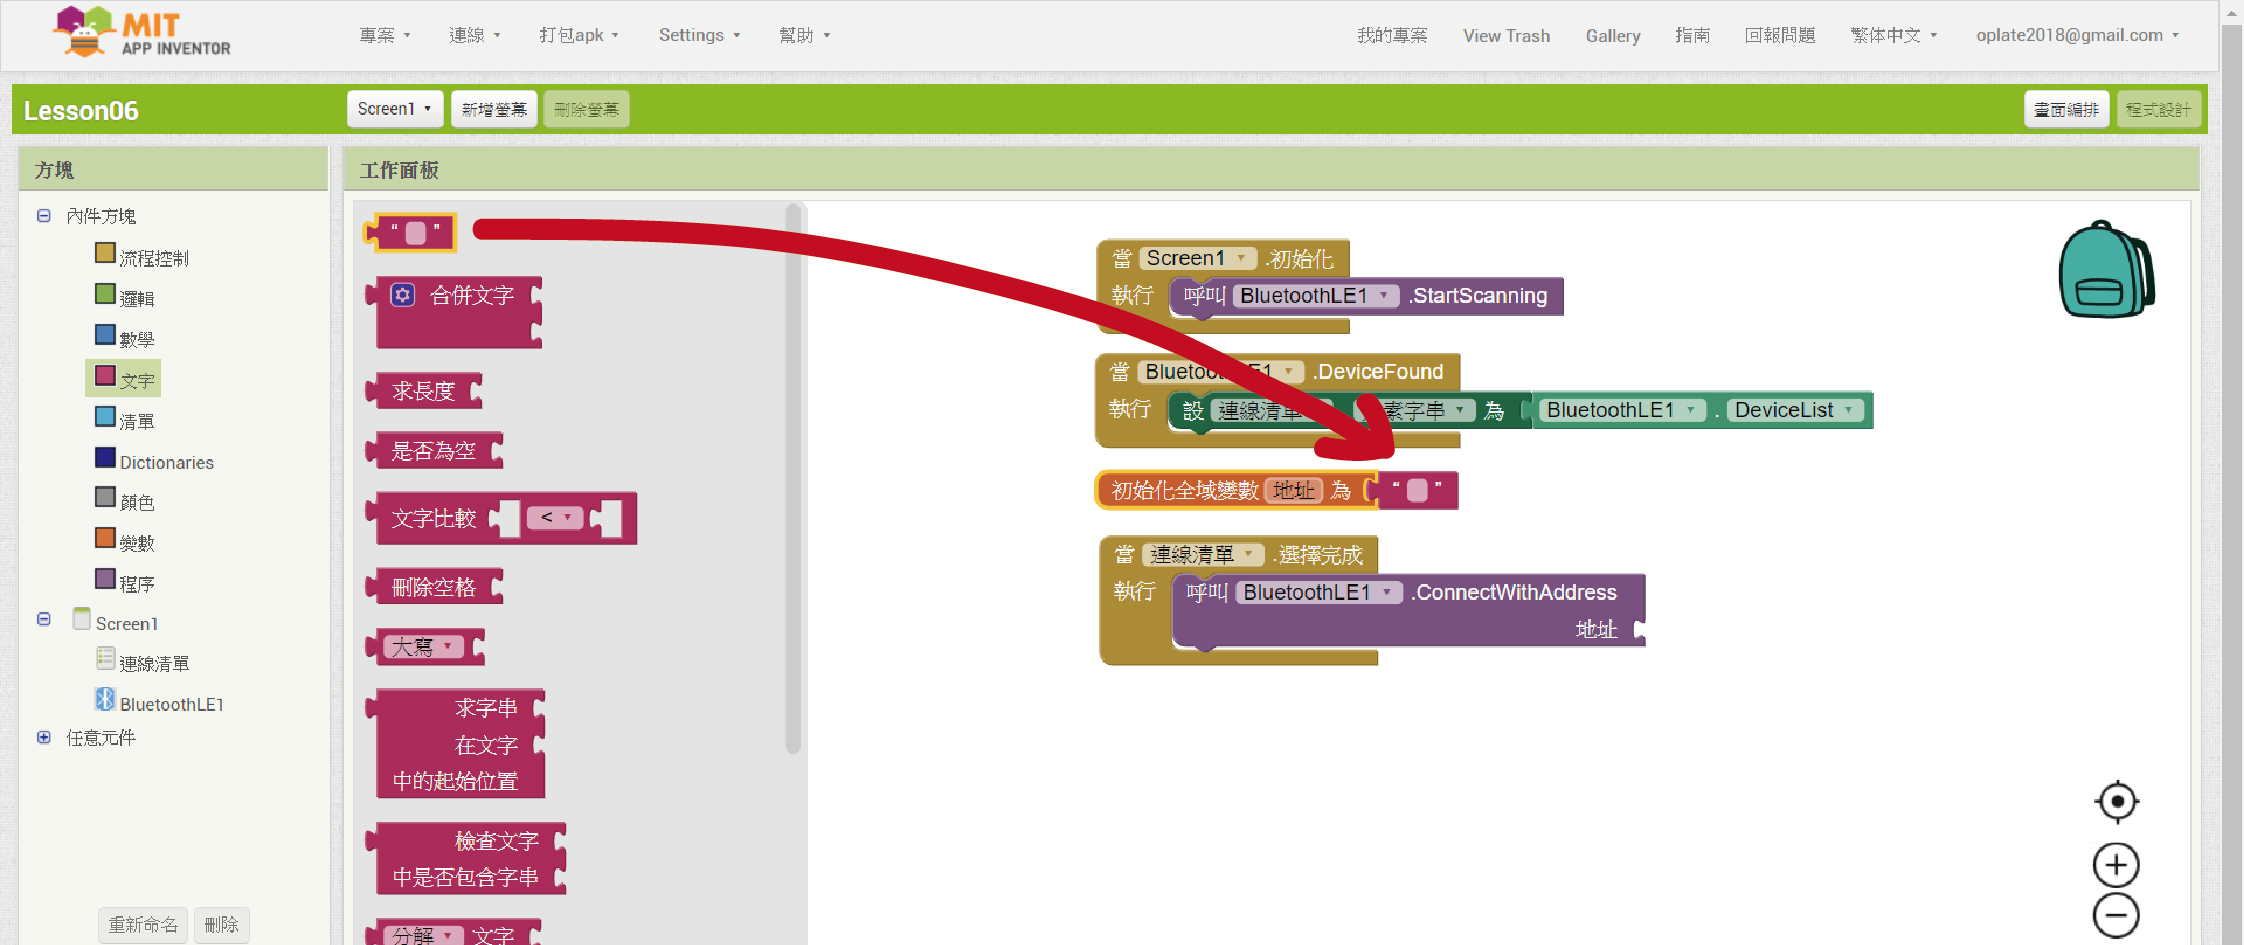The width and height of the screenshot is (2244, 945).
Task: Select the BluetoothLE1 component icon
Action: click(105, 700)
